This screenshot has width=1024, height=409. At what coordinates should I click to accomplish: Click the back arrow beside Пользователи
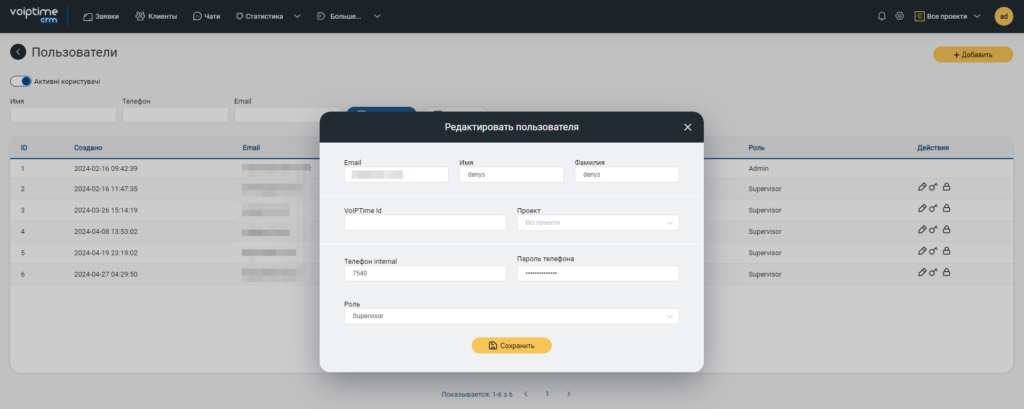[x=18, y=52]
